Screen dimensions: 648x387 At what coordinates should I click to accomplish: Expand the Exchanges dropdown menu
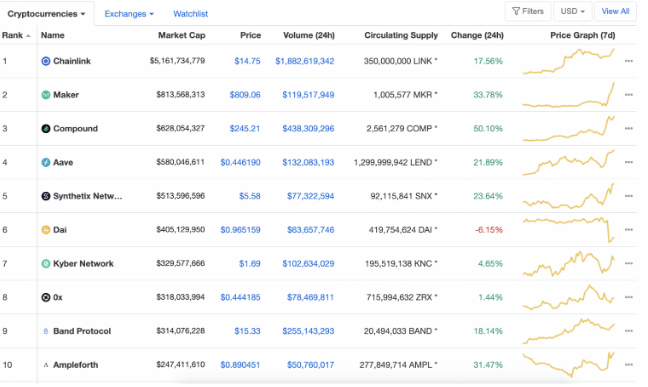coord(129,14)
